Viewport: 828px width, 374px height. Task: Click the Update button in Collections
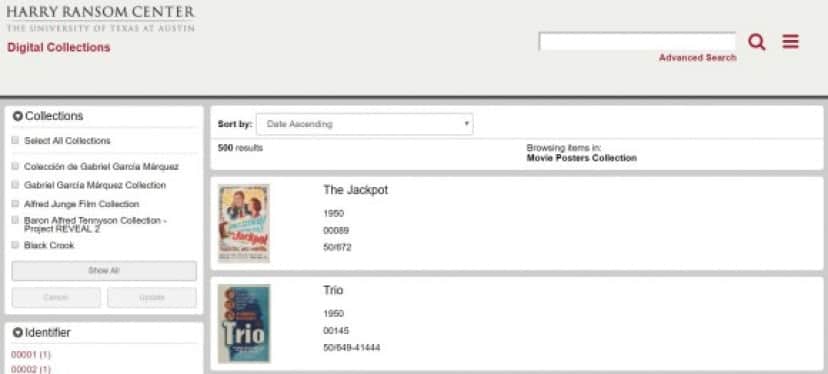pyautogui.click(x=152, y=297)
